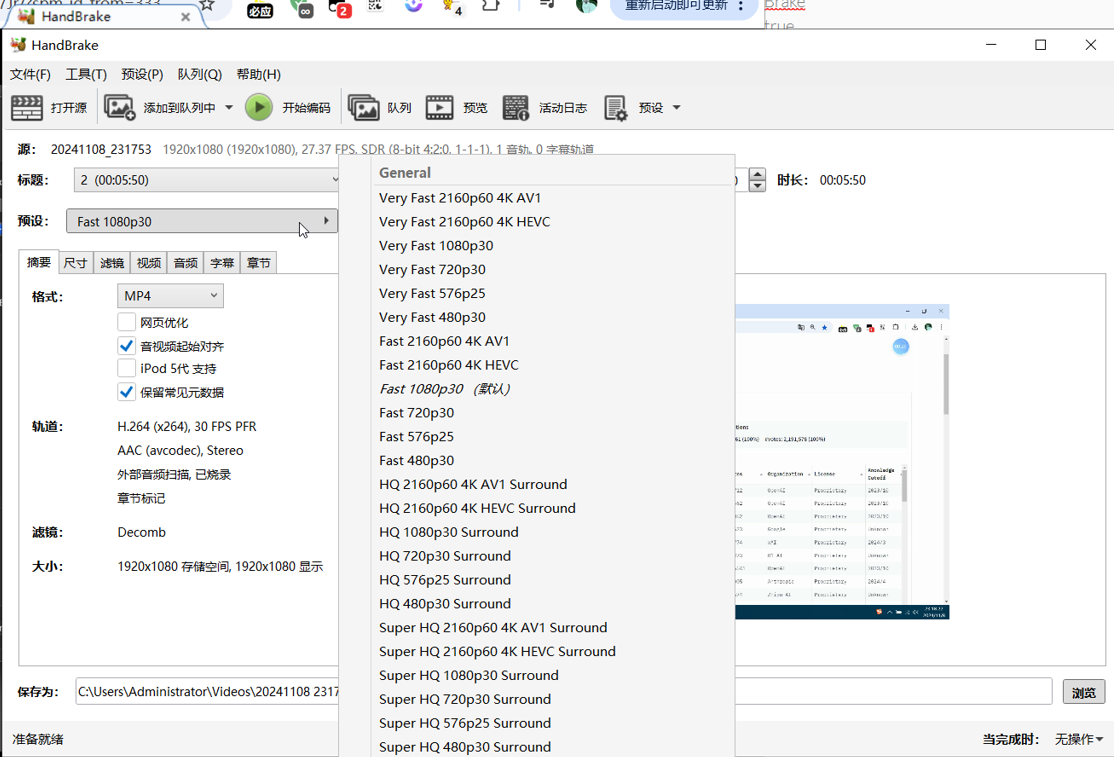This screenshot has width=1114, height=757.
Task: Click the Presets toolbar gear document icon
Action: (x=615, y=108)
